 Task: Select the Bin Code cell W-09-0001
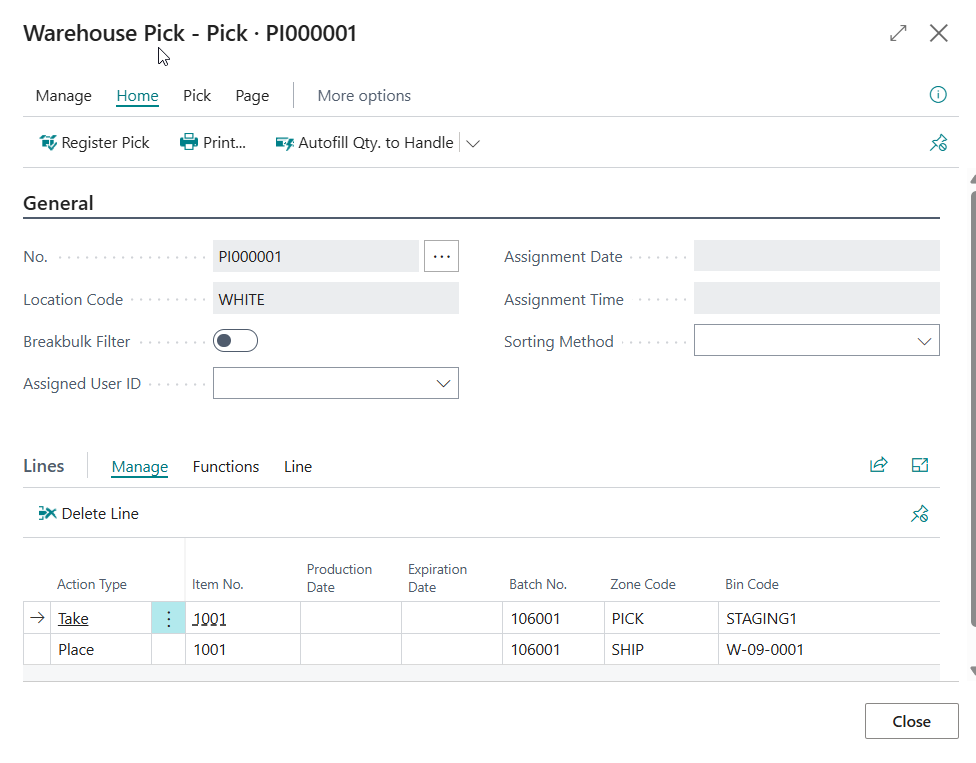765,650
